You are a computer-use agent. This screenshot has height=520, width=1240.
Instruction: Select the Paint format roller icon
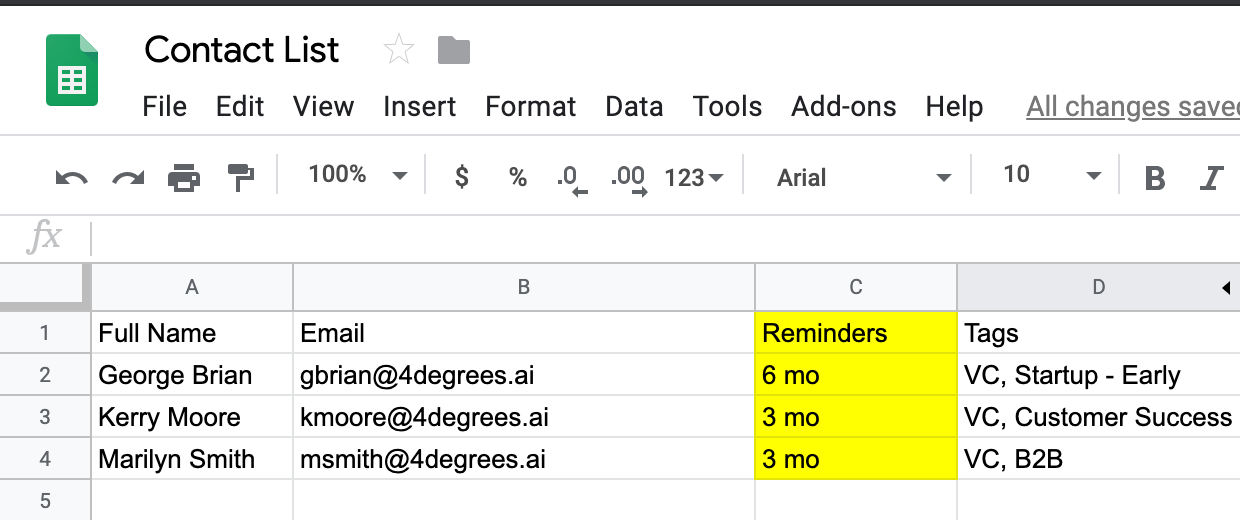pyautogui.click(x=241, y=178)
